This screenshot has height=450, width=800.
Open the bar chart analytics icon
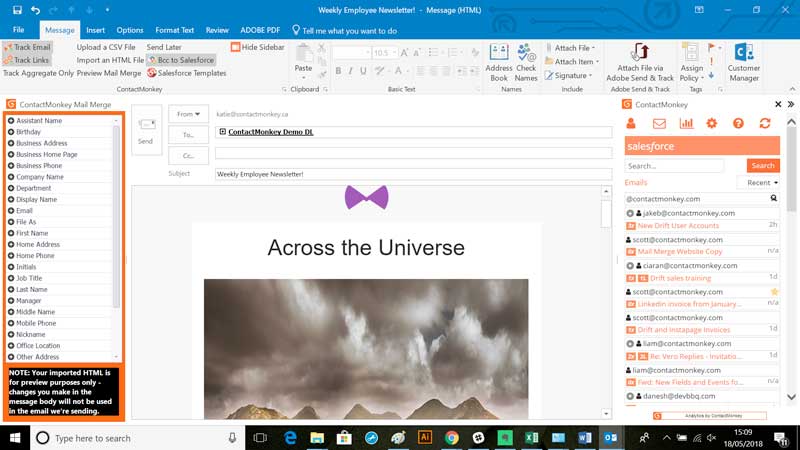click(686, 123)
